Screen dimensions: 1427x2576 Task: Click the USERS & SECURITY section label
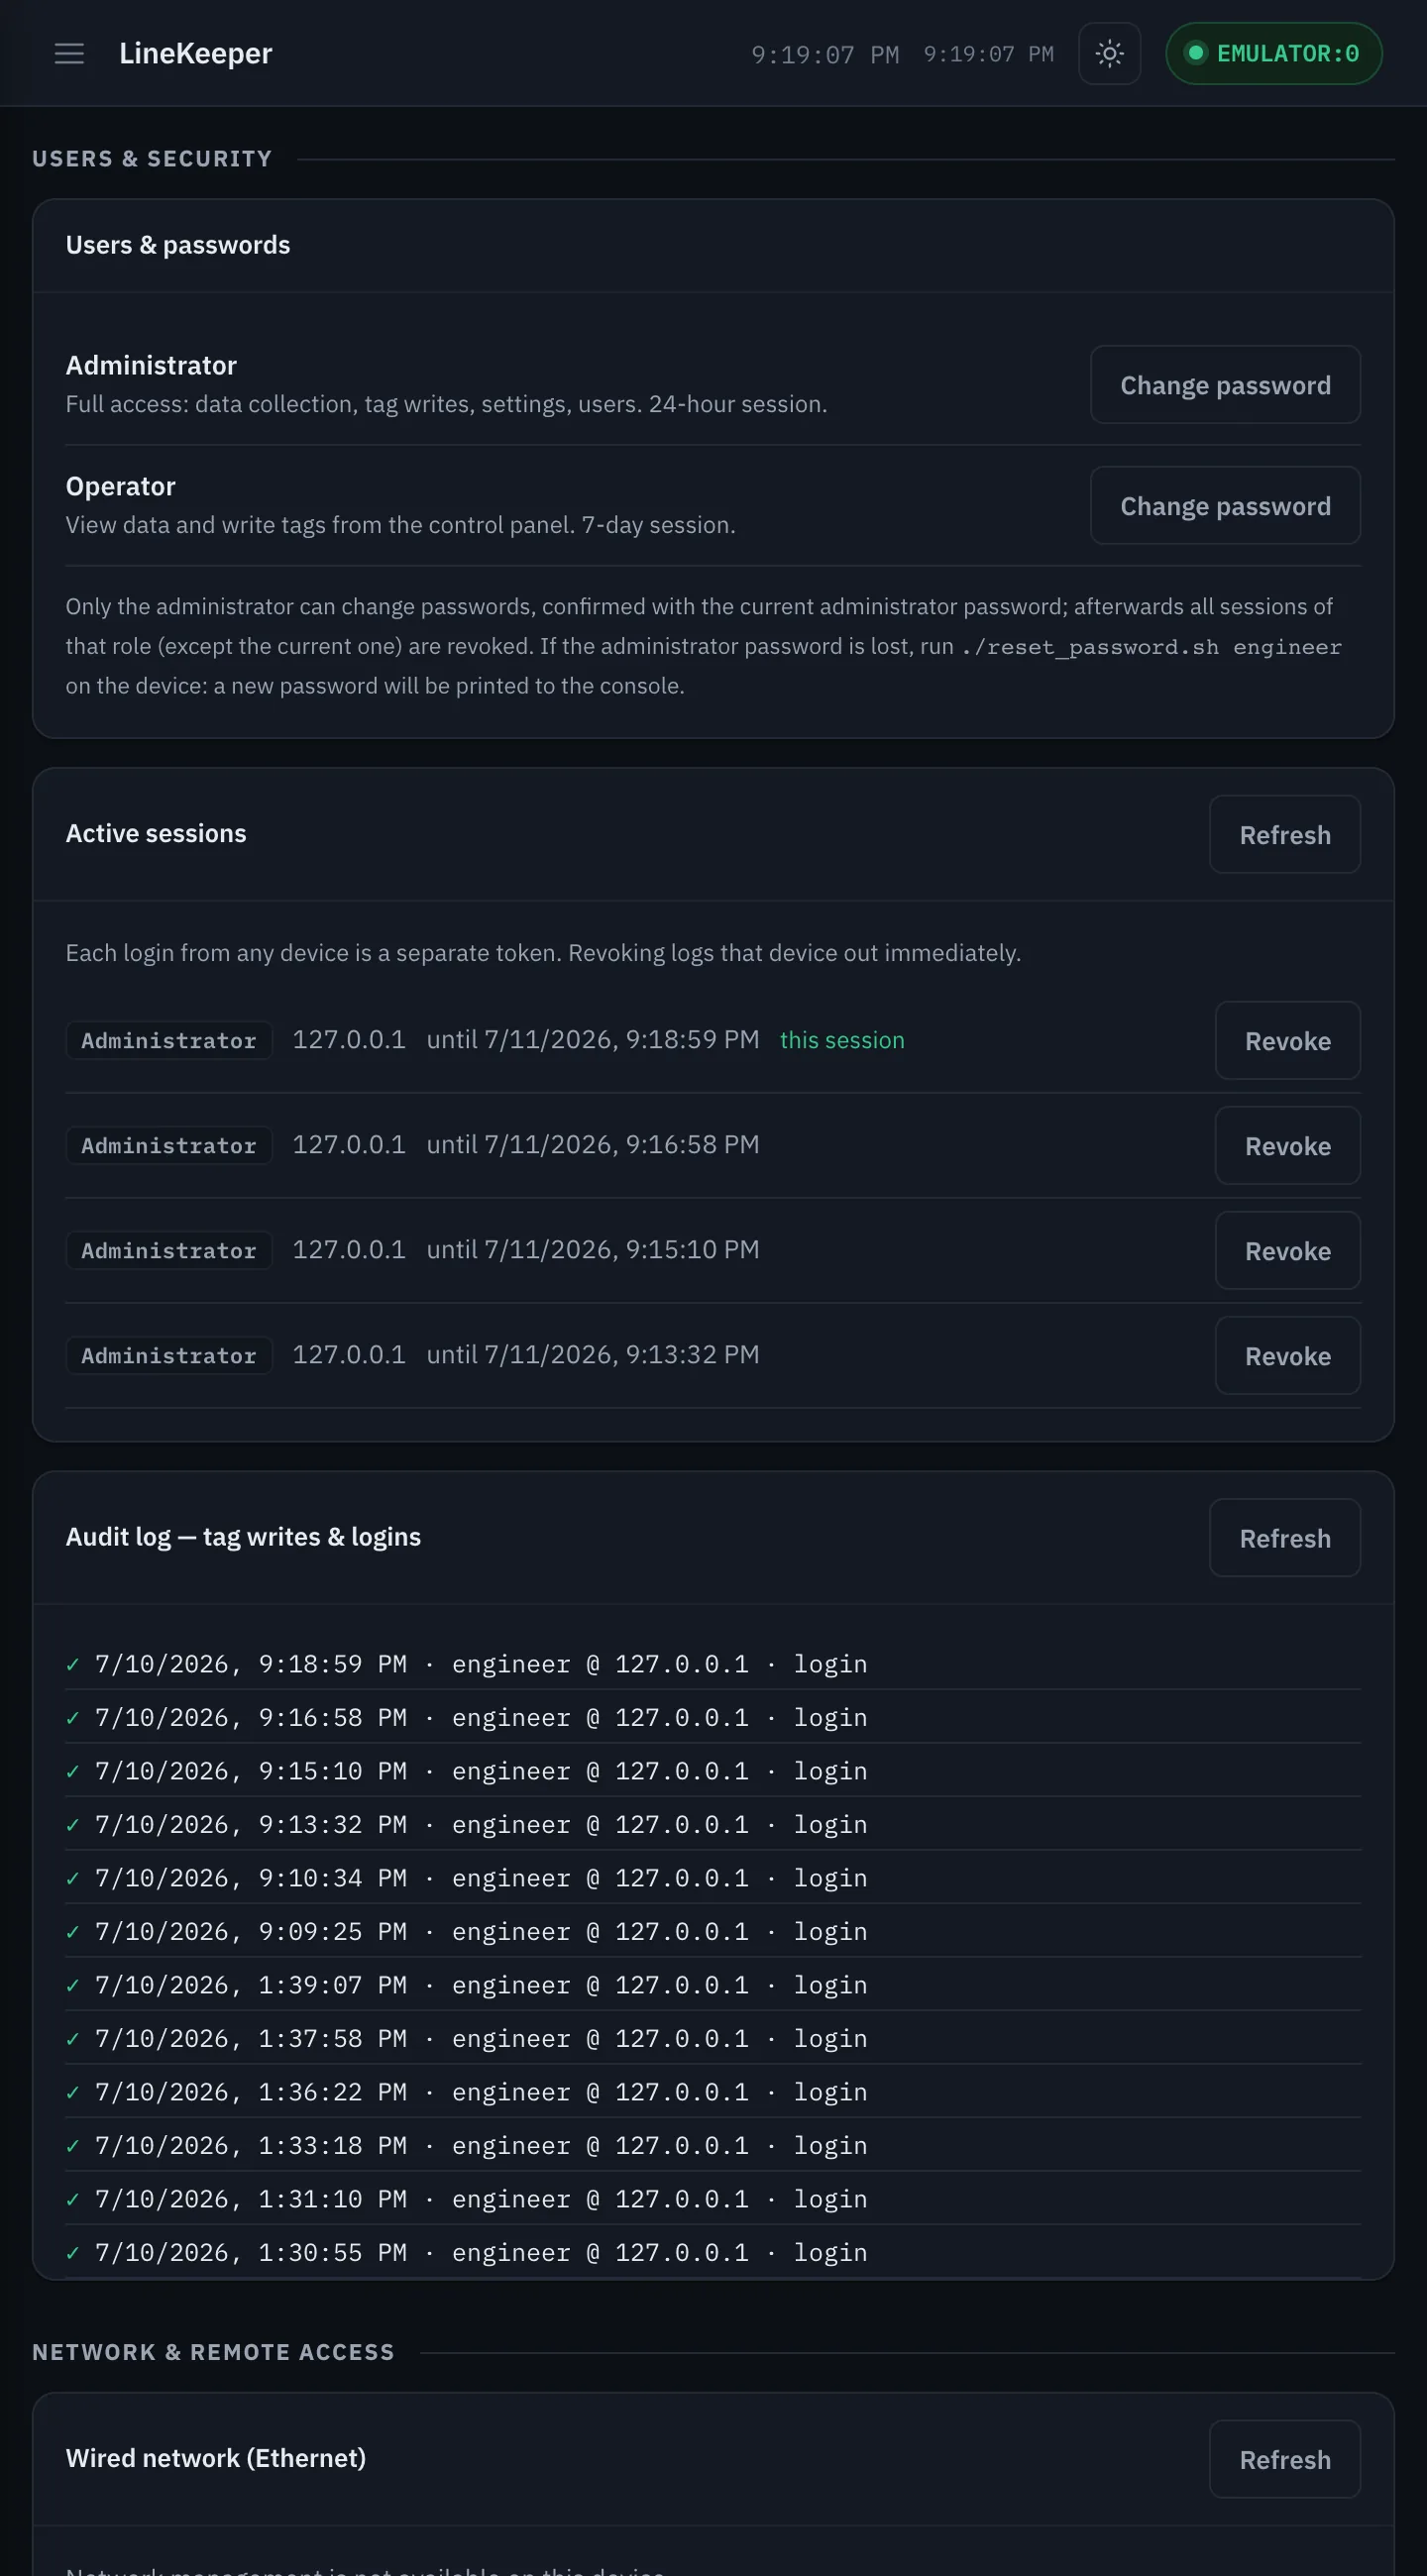tap(152, 159)
